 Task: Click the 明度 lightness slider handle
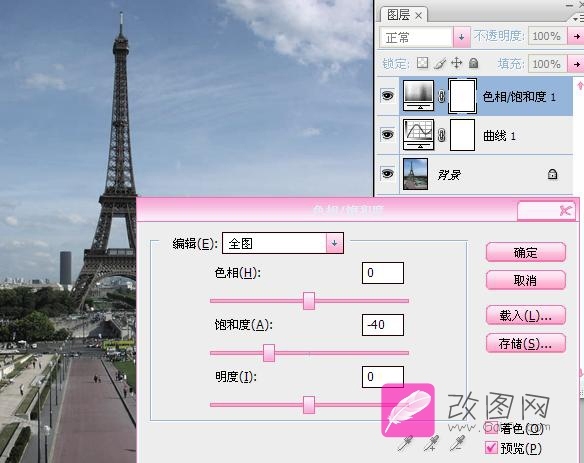click(x=309, y=405)
